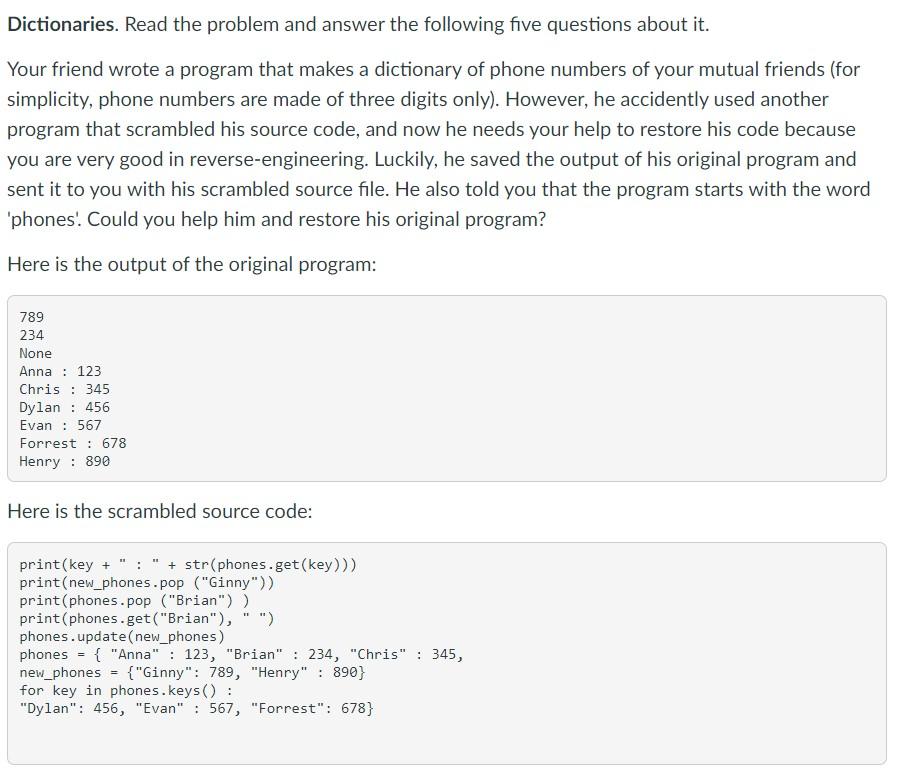
Task: Click the 'new_phones = {' assignment line
Action: (192, 672)
